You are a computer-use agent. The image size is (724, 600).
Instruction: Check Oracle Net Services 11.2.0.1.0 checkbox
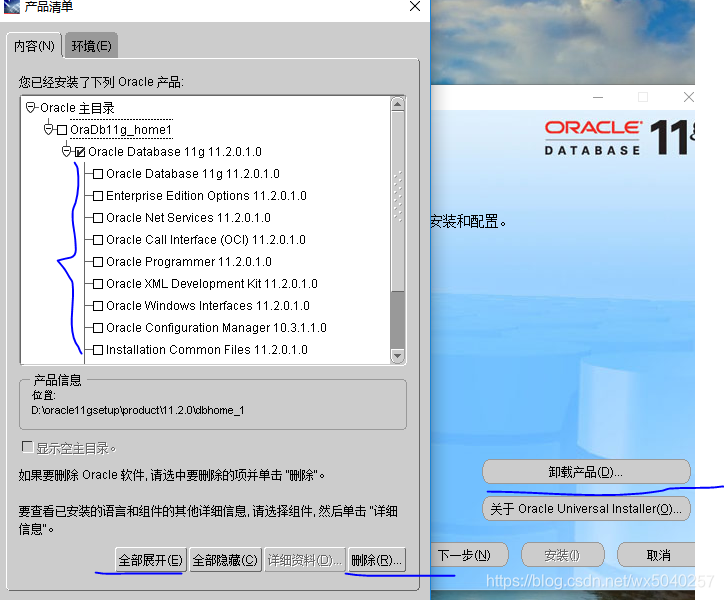click(98, 218)
